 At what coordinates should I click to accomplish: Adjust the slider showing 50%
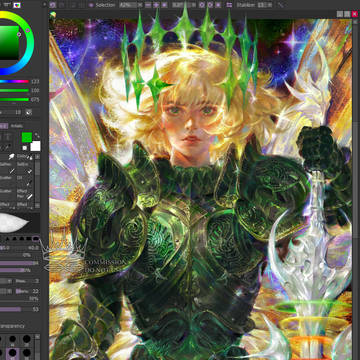click(x=20, y=299)
